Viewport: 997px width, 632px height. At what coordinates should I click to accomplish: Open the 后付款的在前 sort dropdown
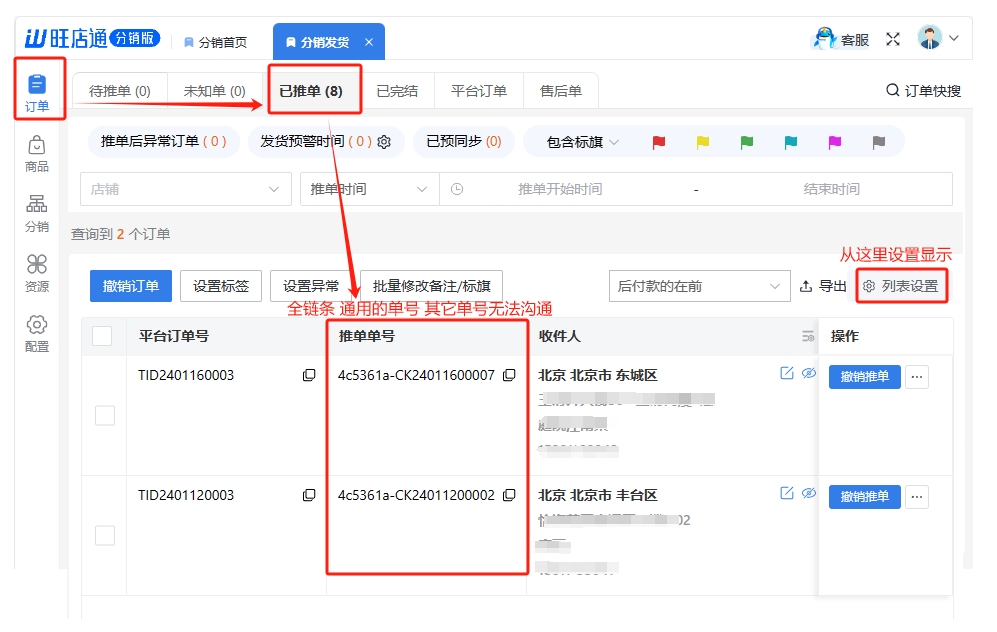pos(699,286)
